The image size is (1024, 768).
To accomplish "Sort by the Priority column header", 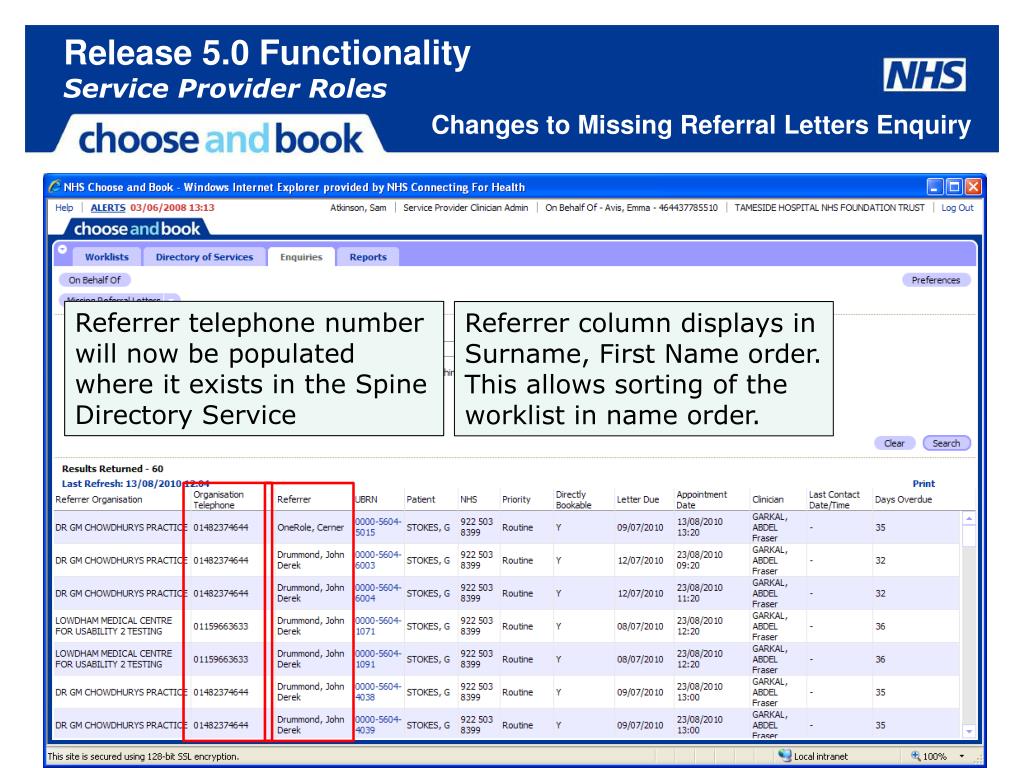I will (516, 500).
